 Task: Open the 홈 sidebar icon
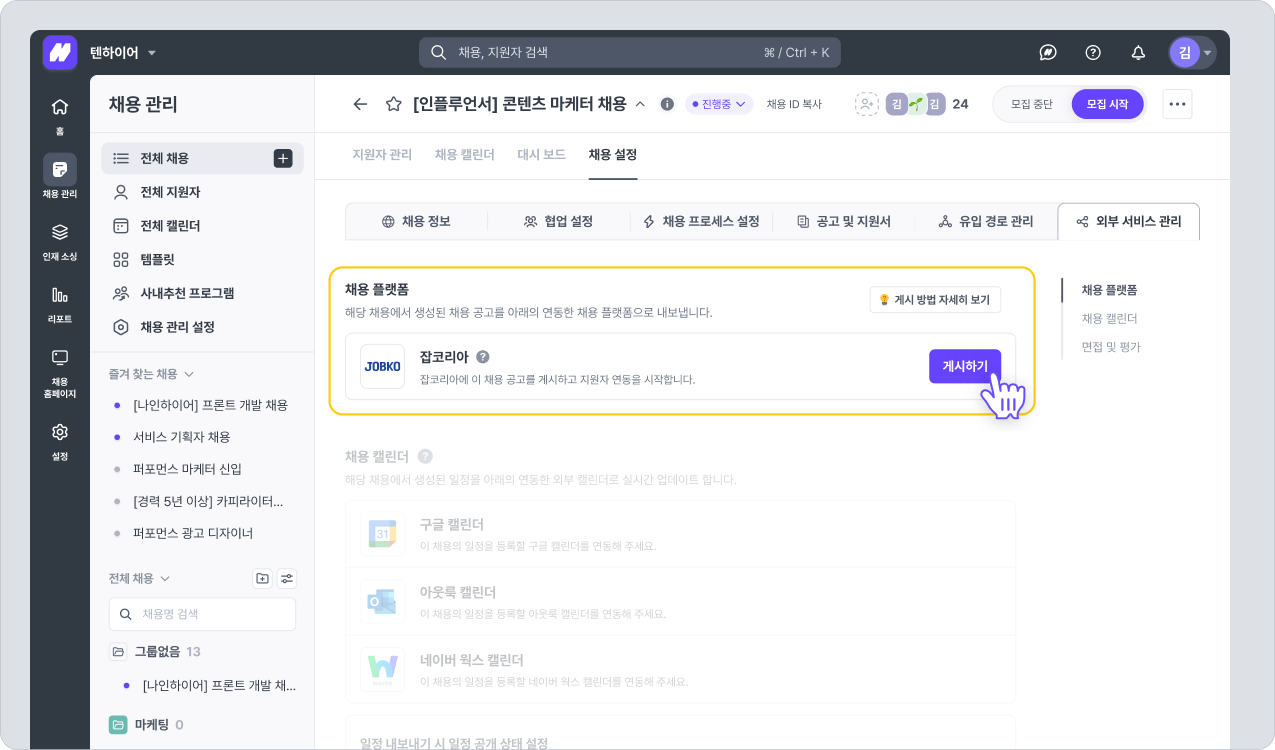(x=60, y=115)
